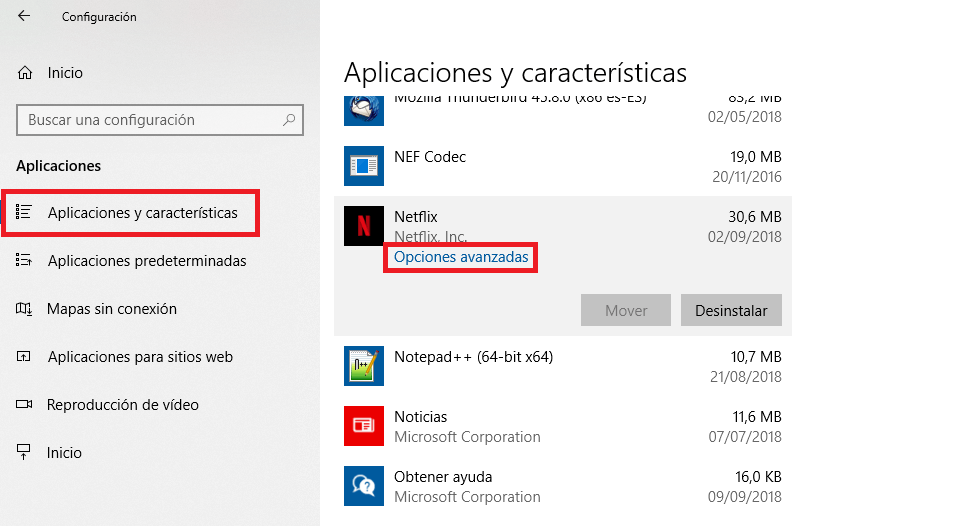Select the Netflix app name text
This screenshot has width=974, height=526.
point(416,217)
